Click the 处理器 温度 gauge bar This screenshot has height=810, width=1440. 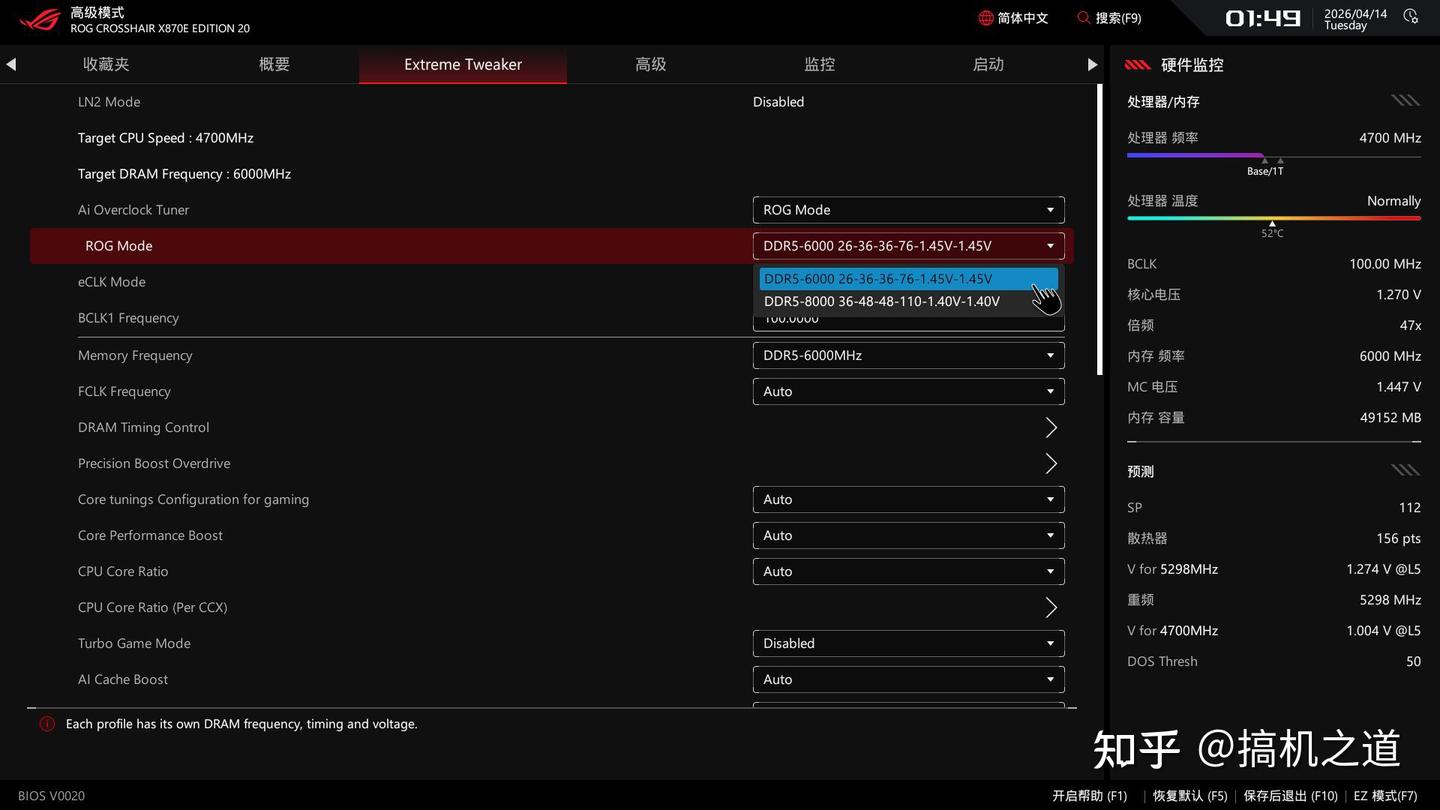click(1273, 218)
